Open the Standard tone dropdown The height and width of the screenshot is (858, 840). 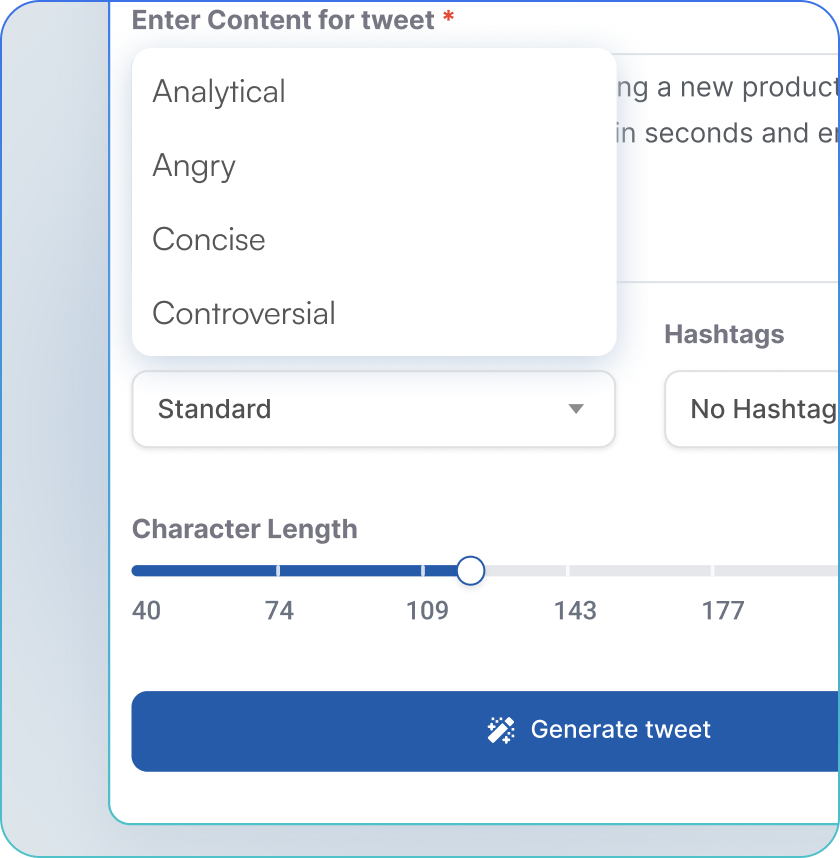[x=372, y=408]
